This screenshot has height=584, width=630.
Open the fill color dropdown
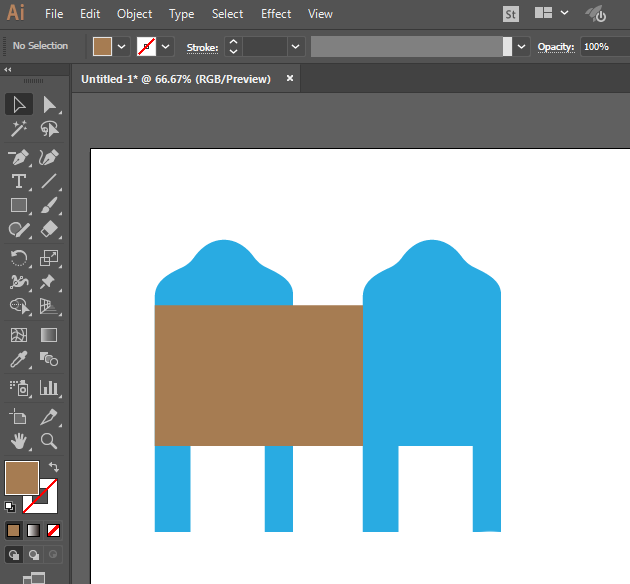pos(122,46)
